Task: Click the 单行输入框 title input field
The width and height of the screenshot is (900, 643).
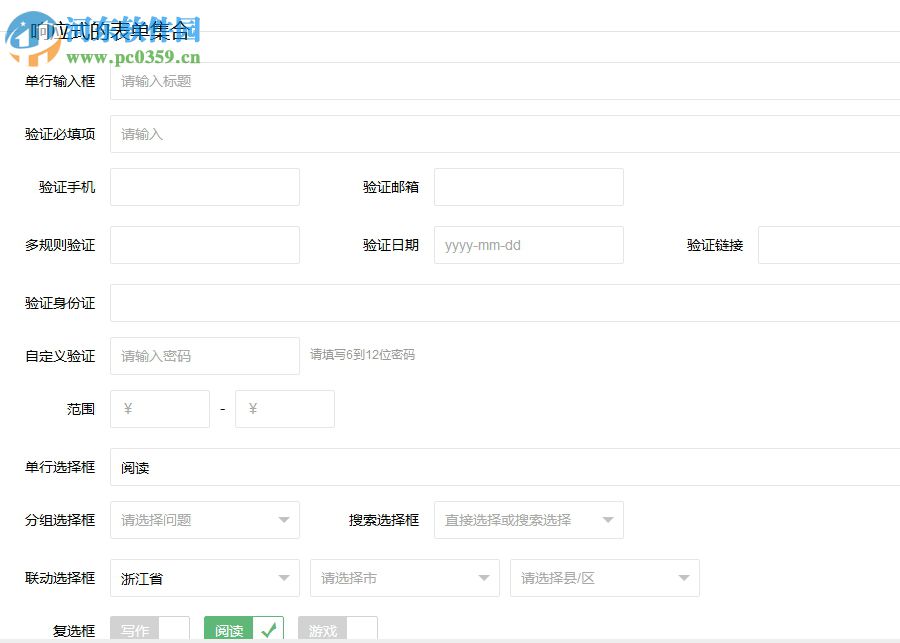Action: tap(505, 81)
